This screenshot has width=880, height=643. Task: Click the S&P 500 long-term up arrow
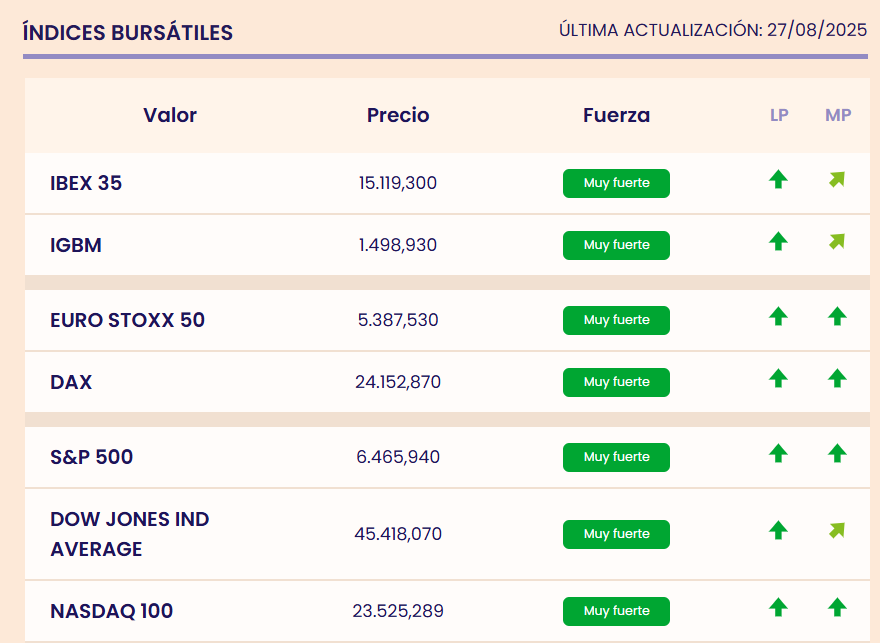pos(778,453)
